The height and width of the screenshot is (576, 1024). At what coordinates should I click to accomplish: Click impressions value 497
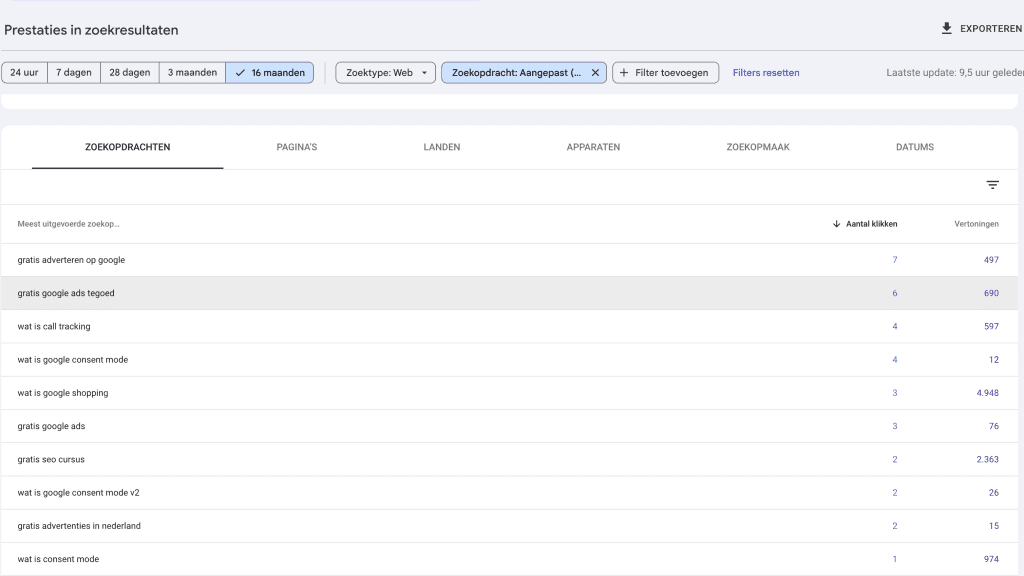991,260
